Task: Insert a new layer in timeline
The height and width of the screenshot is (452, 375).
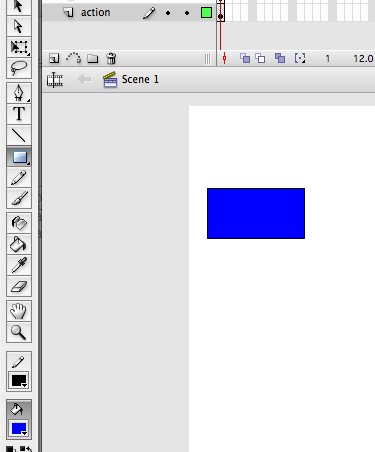Action: click(54, 59)
